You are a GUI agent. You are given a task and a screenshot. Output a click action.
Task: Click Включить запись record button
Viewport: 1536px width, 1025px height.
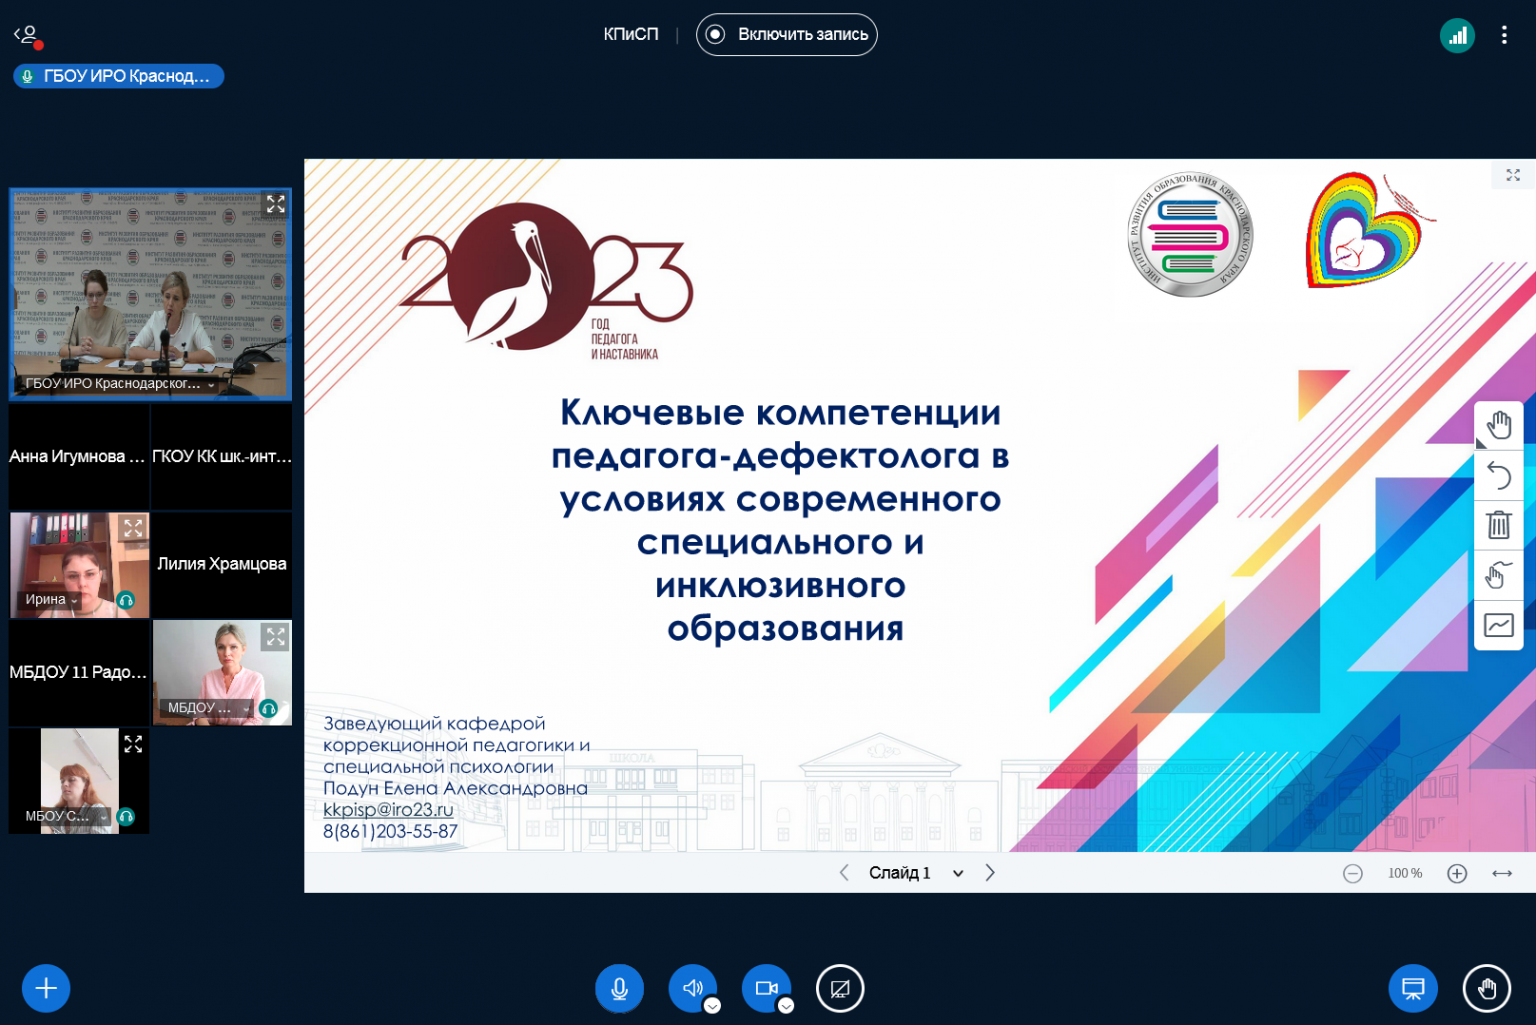tap(786, 34)
